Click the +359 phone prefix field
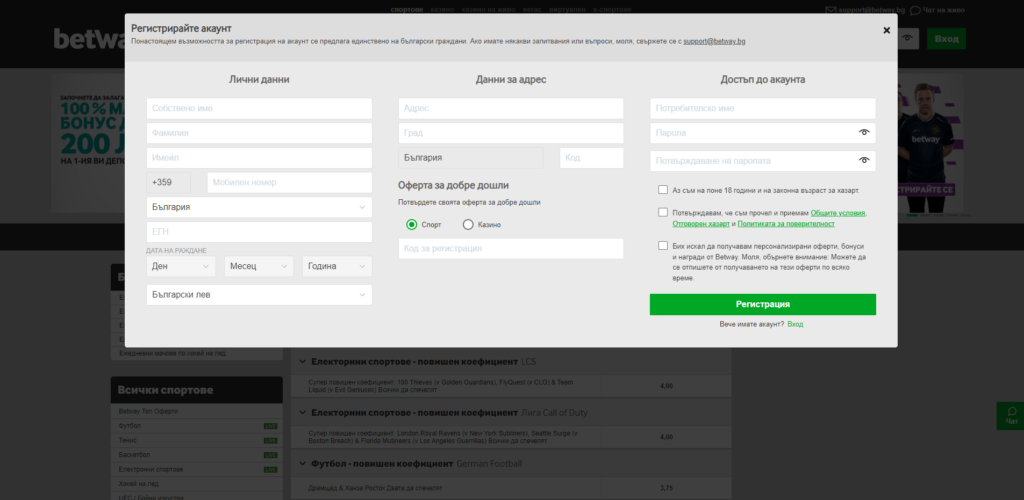Image resolution: width=1024 pixels, height=500 pixels. (x=168, y=183)
